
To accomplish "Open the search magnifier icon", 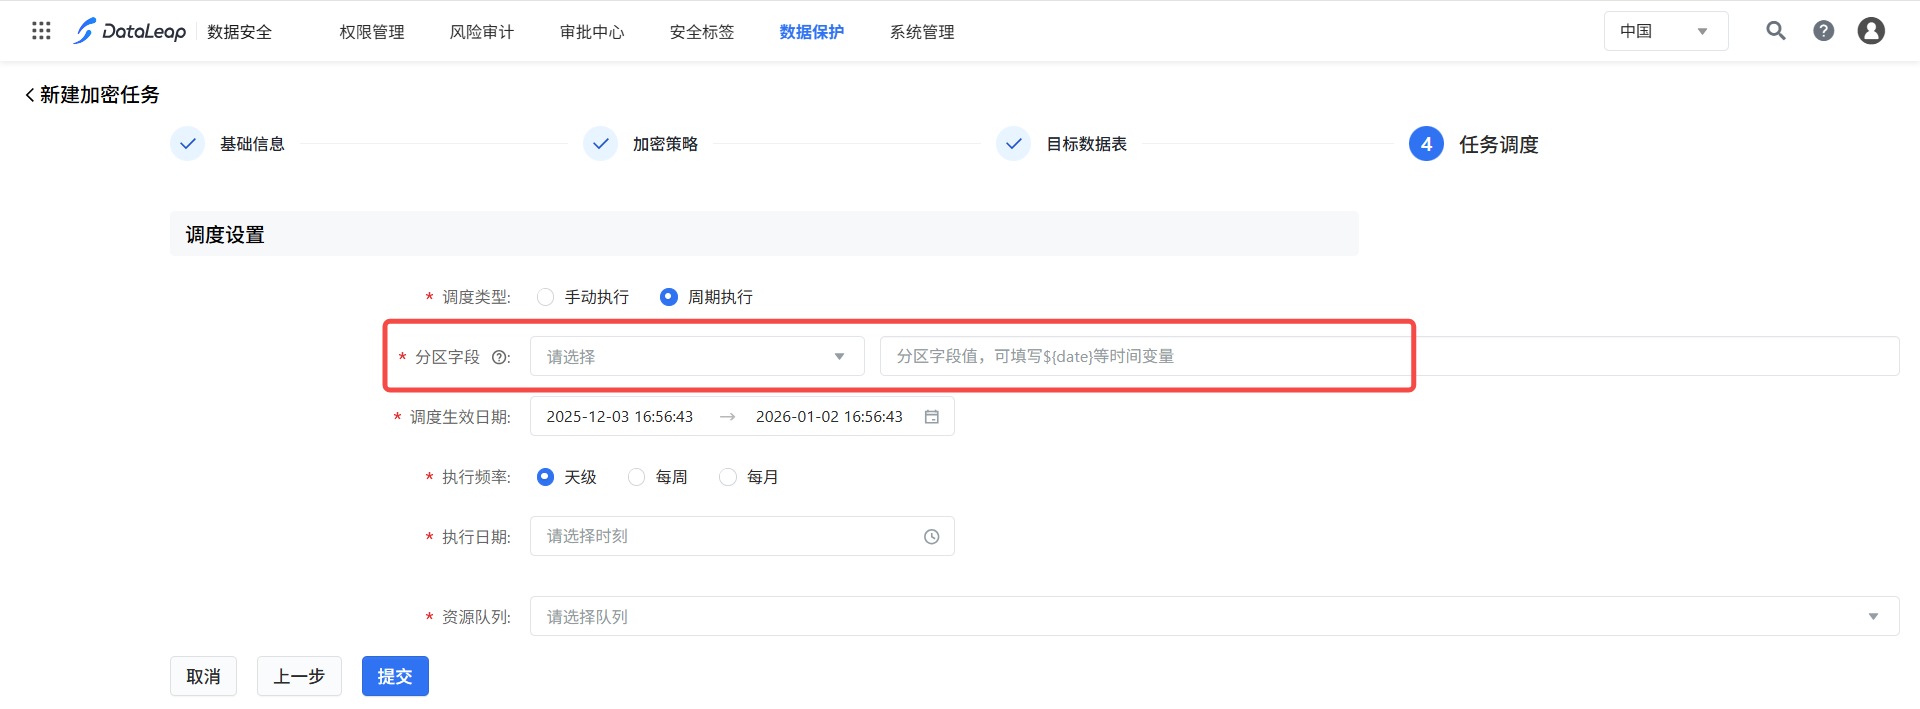I will [1776, 31].
